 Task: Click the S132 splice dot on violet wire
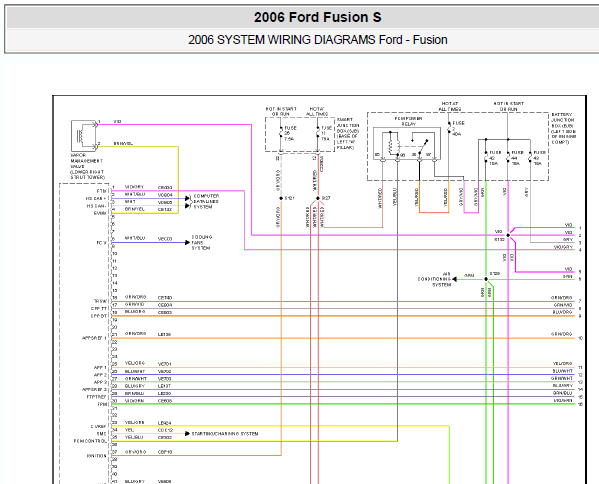[x=508, y=235]
